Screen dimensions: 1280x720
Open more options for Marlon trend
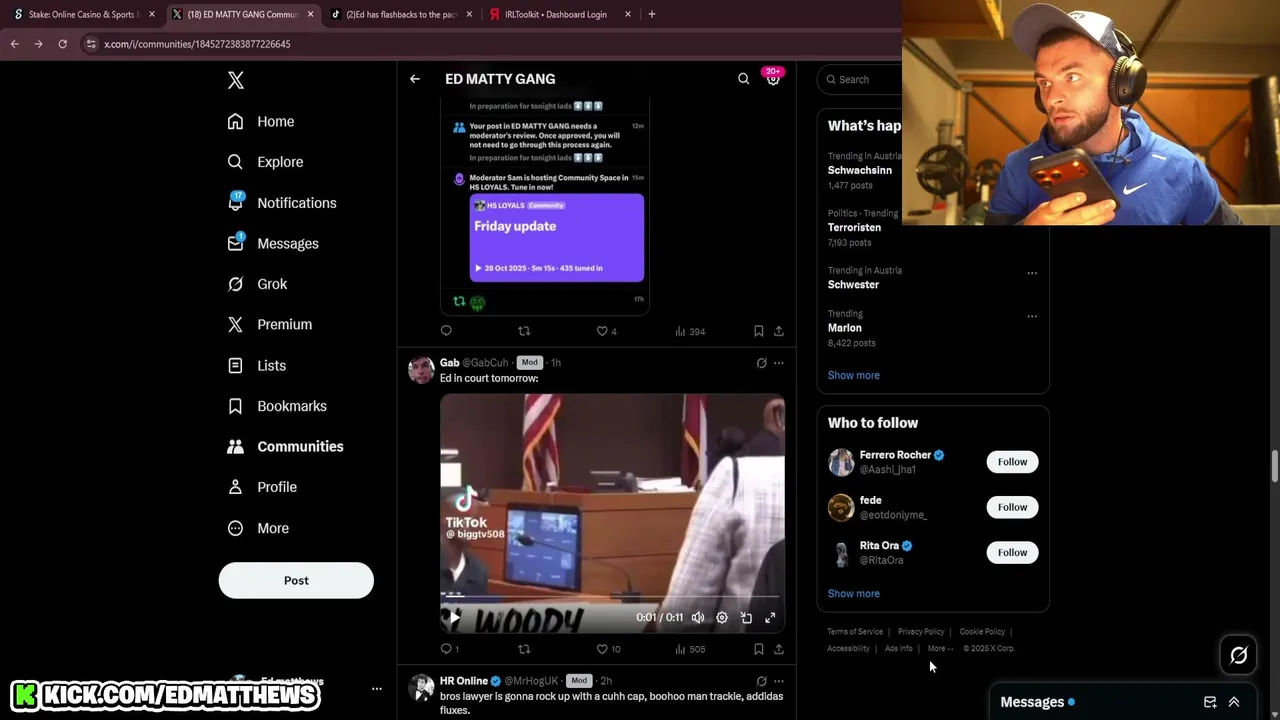pyautogui.click(x=1032, y=317)
